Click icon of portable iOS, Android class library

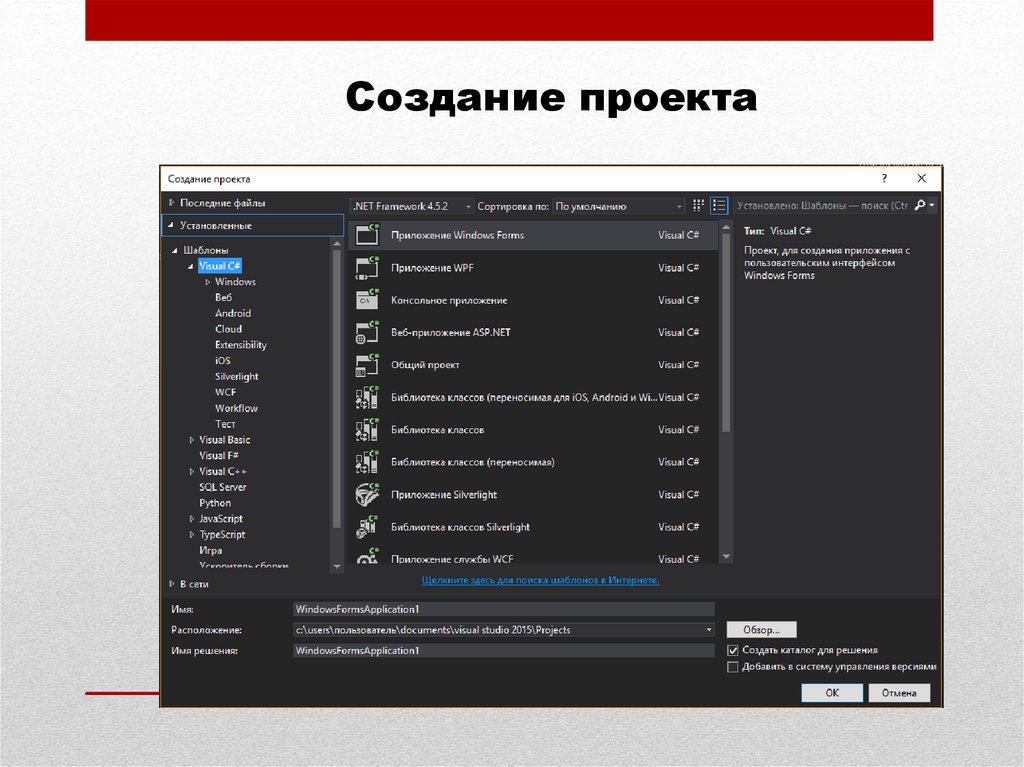coord(367,397)
